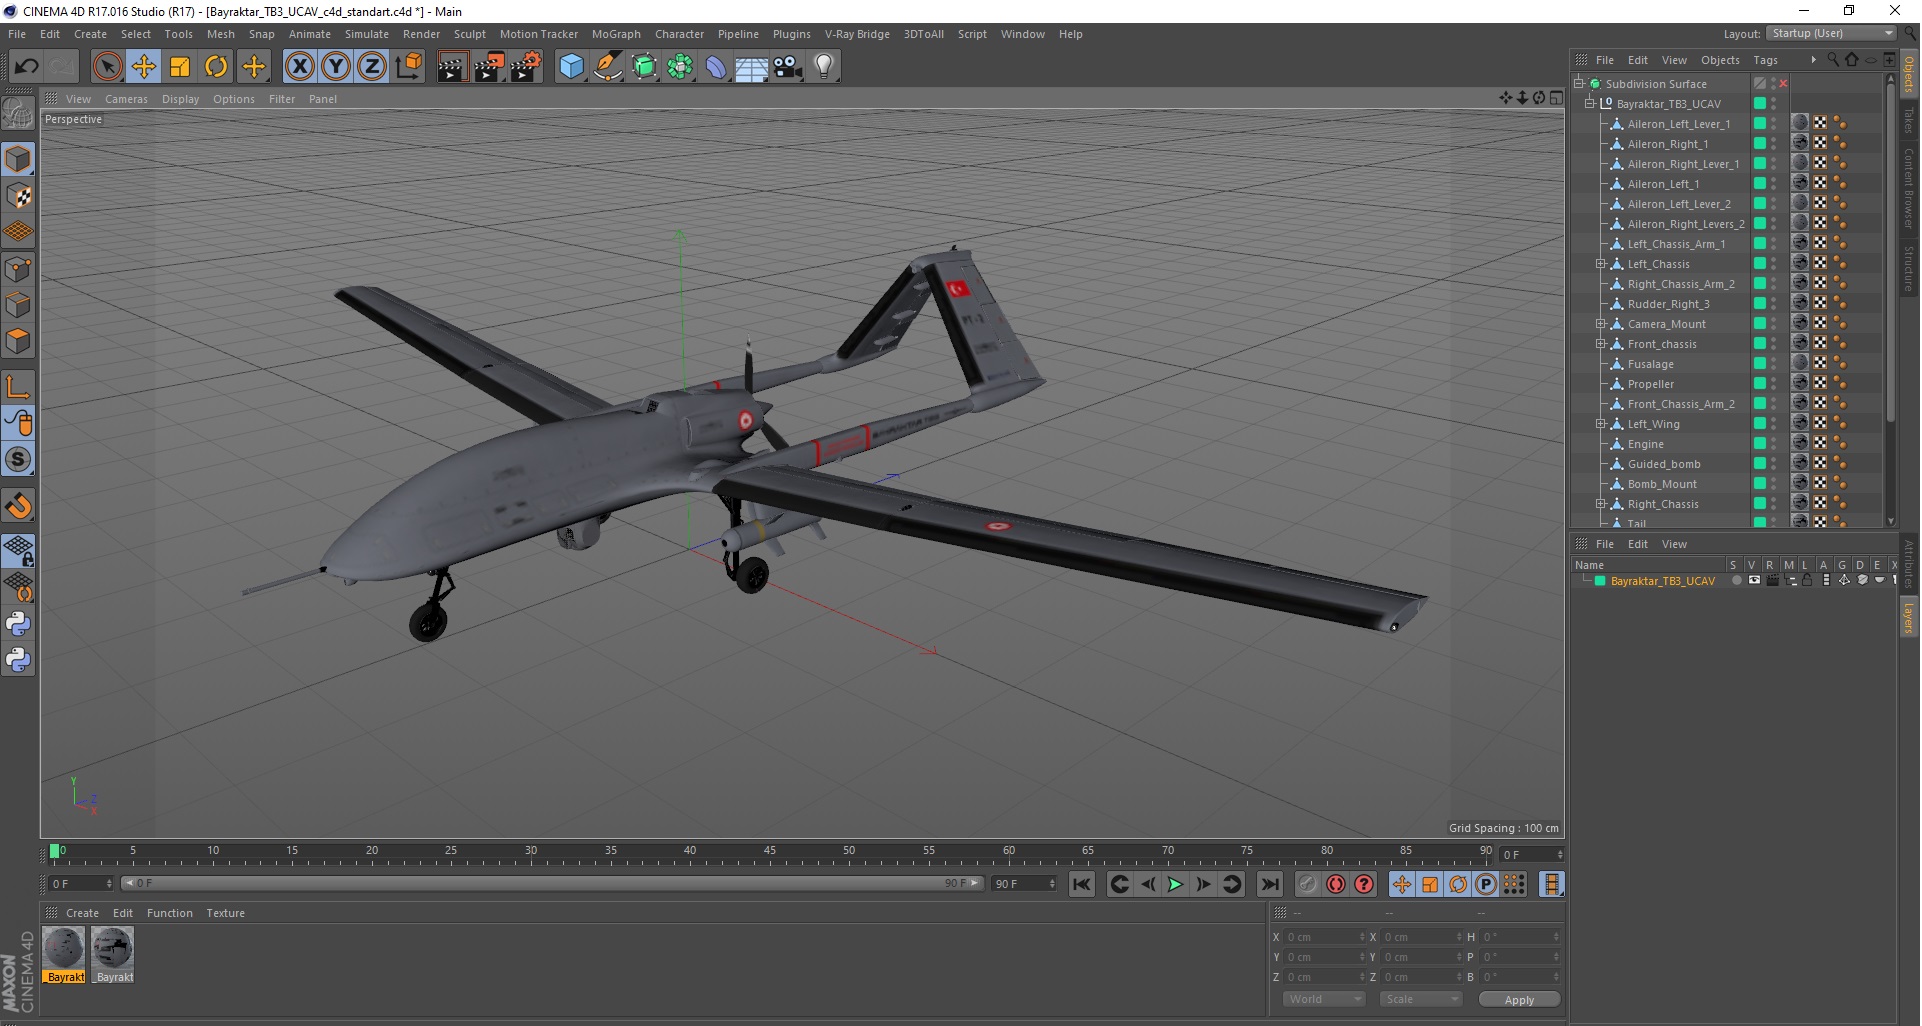Viewport: 1922px width, 1026px height.
Task: Open the material manager Texture menu
Action: 225,913
